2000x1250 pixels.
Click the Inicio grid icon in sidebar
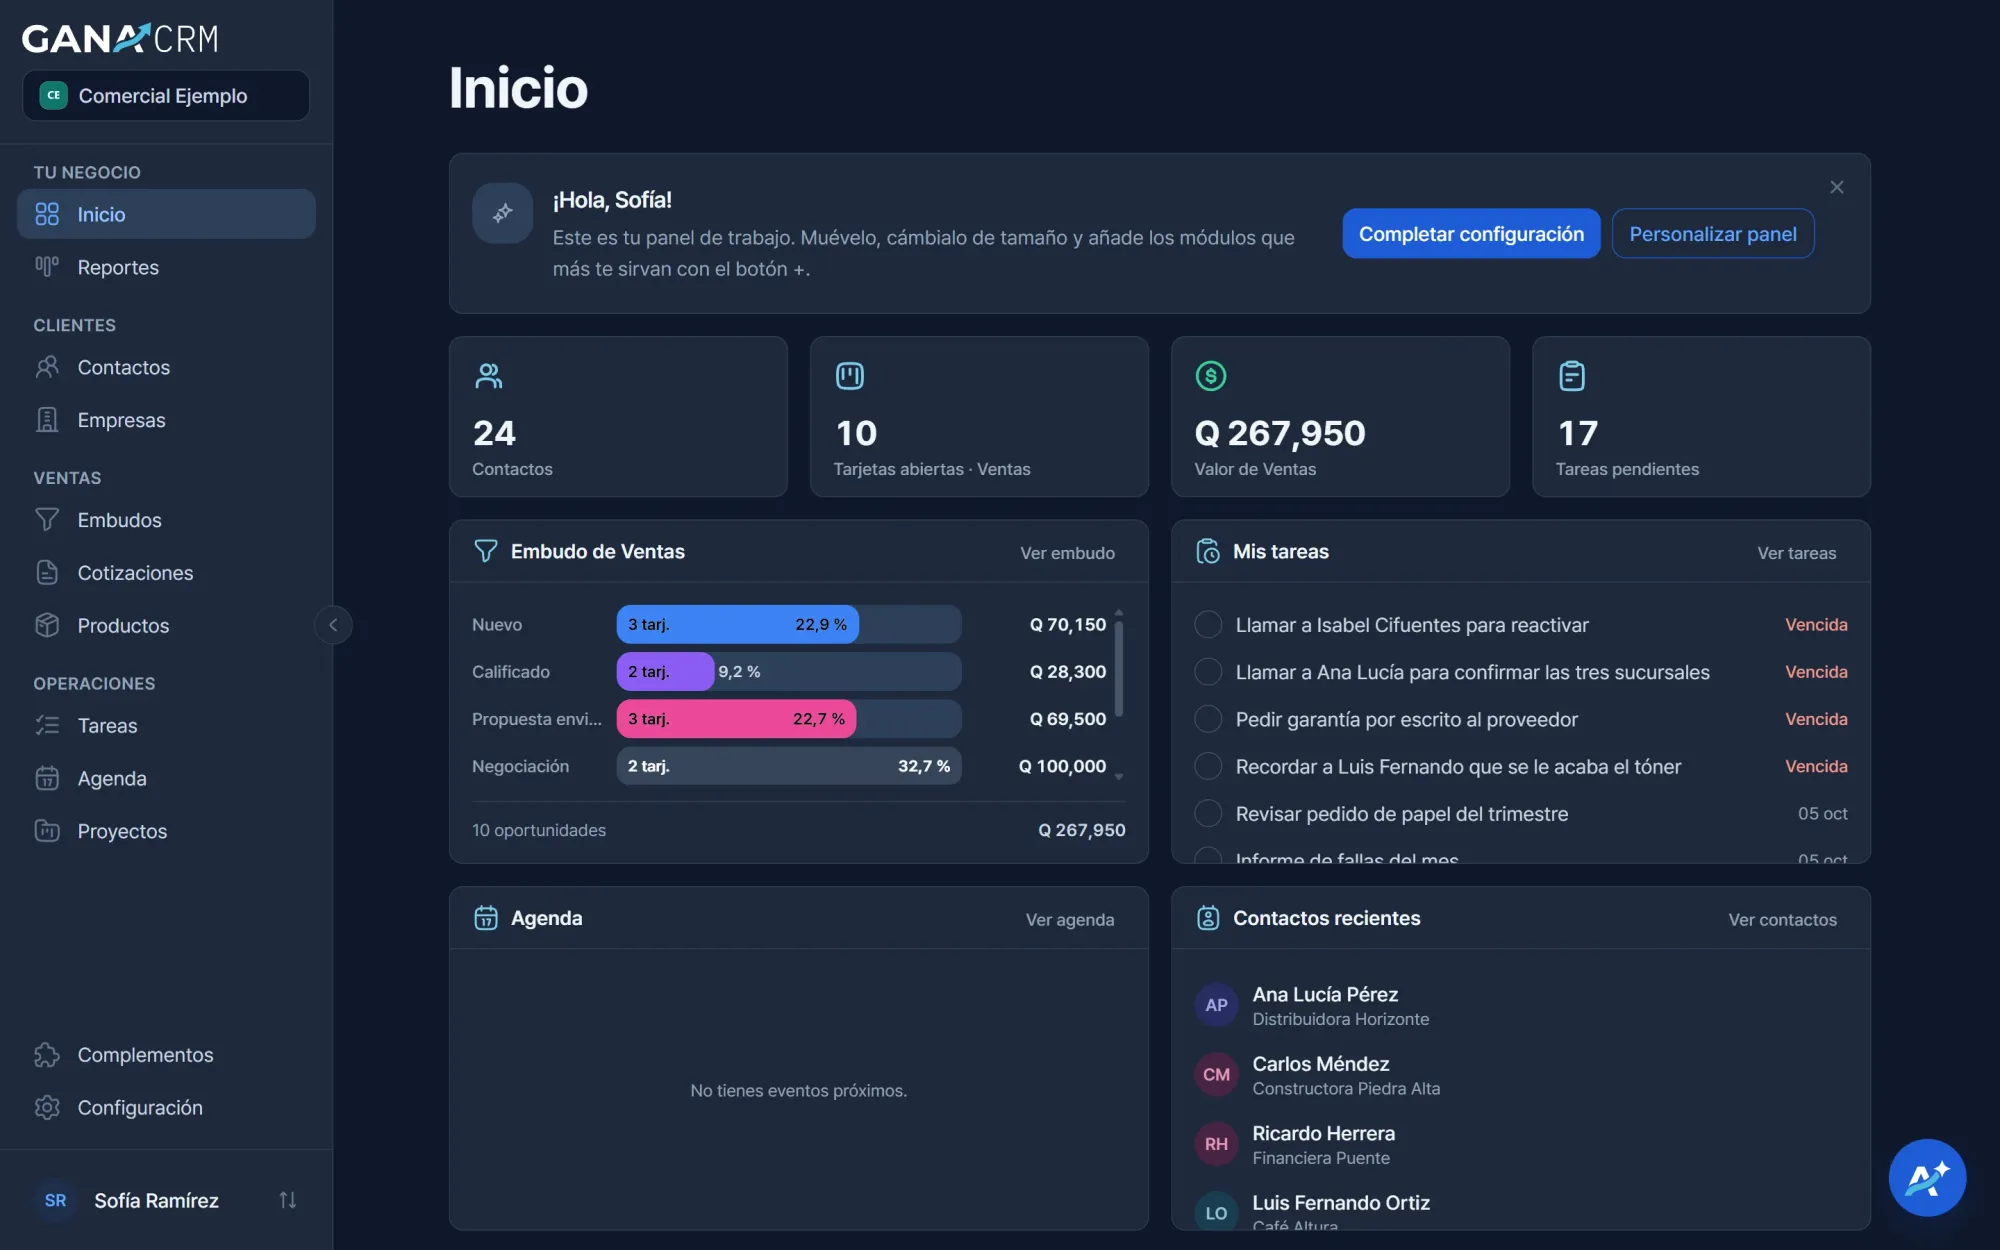click(47, 214)
